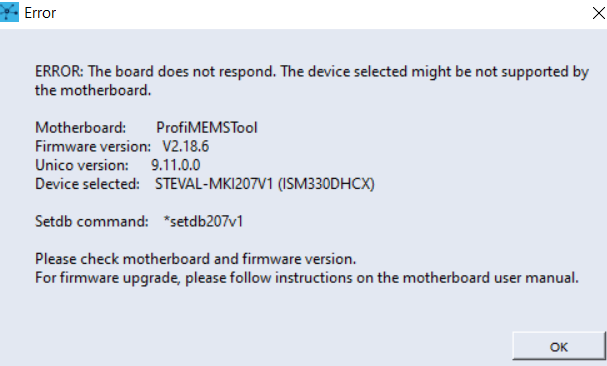Click the Unico app icon in title bar

[x=9, y=12]
